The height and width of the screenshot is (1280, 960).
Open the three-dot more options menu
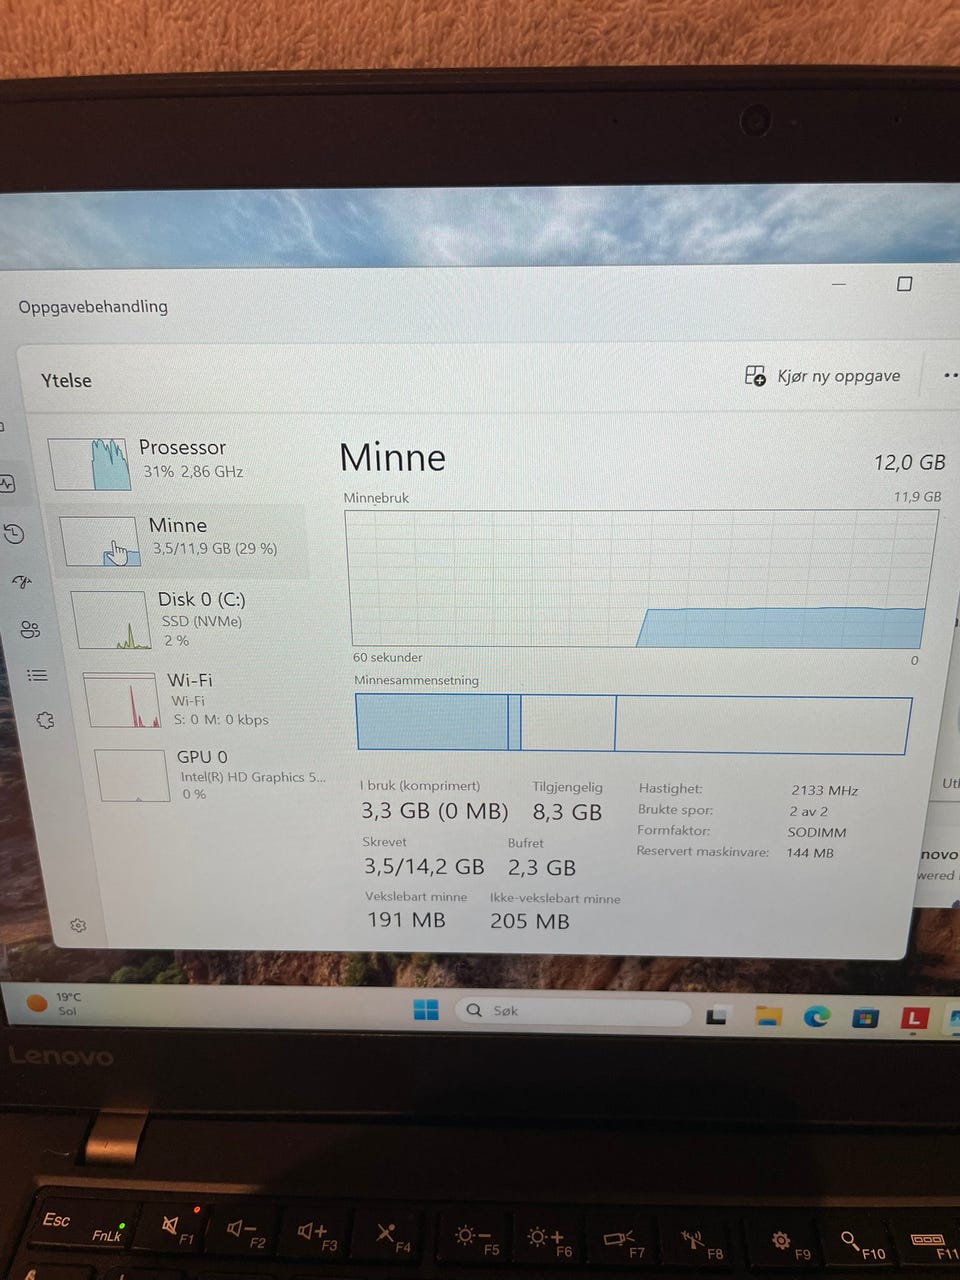[x=950, y=376]
